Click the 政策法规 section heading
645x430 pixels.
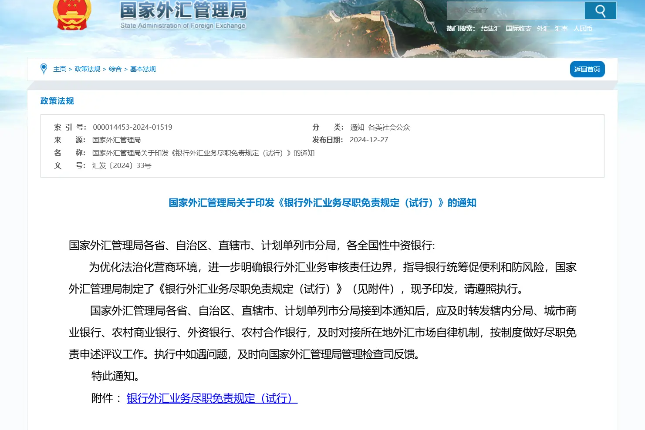click(57, 100)
